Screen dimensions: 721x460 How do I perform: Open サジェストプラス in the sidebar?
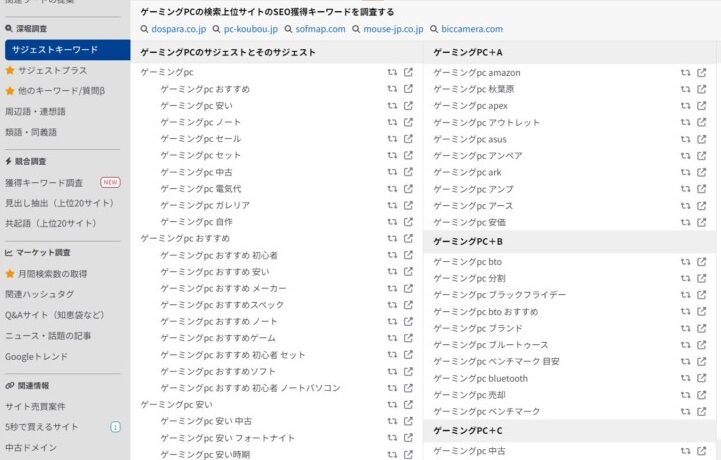tap(52, 70)
